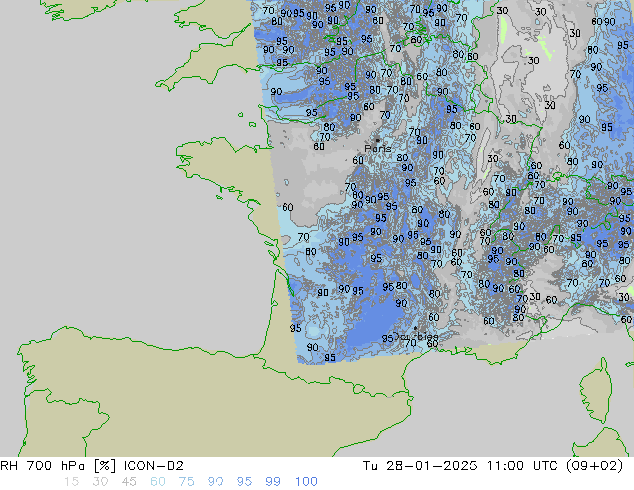Click the '11:00 UTC' time label
The width and height of the screenshot is (634, 490).
tap(523, 466)
